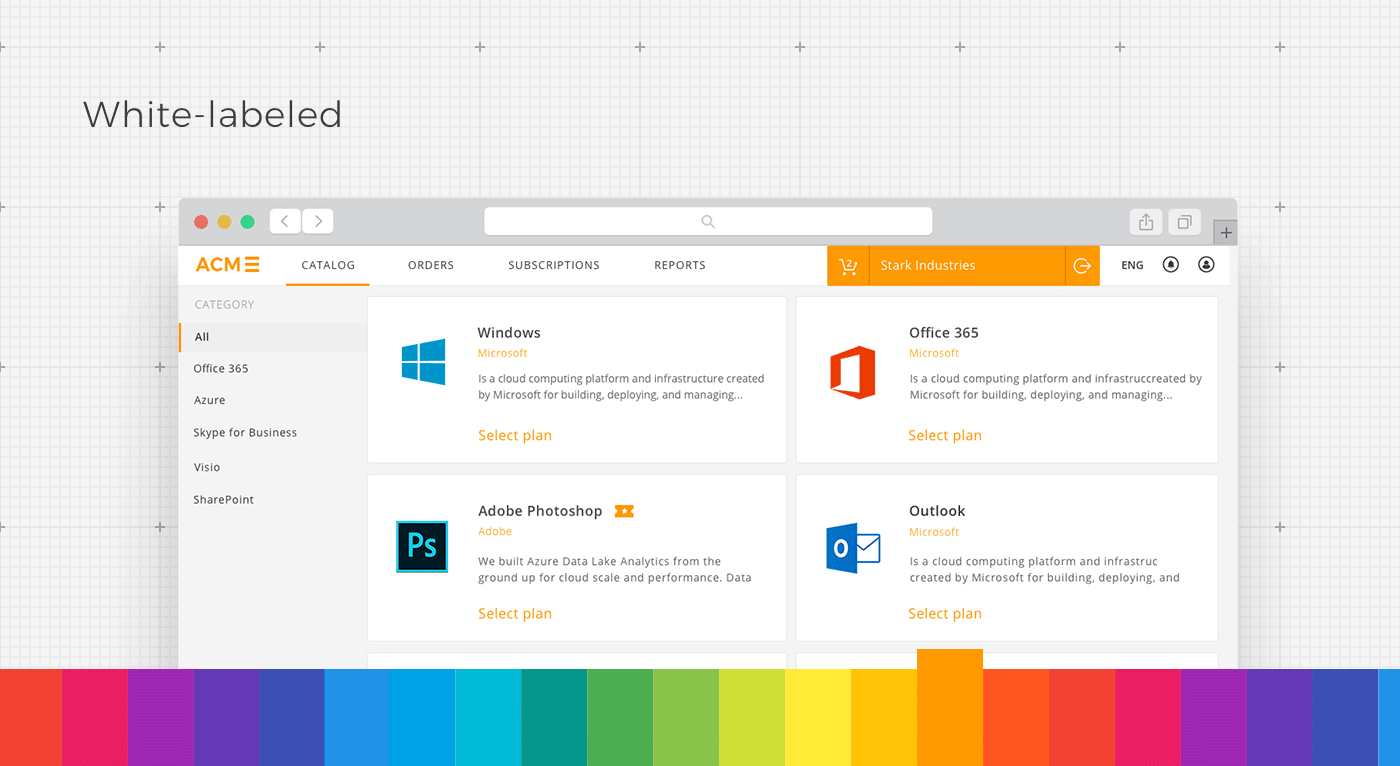Choose the Azure category

coord(209,401)
